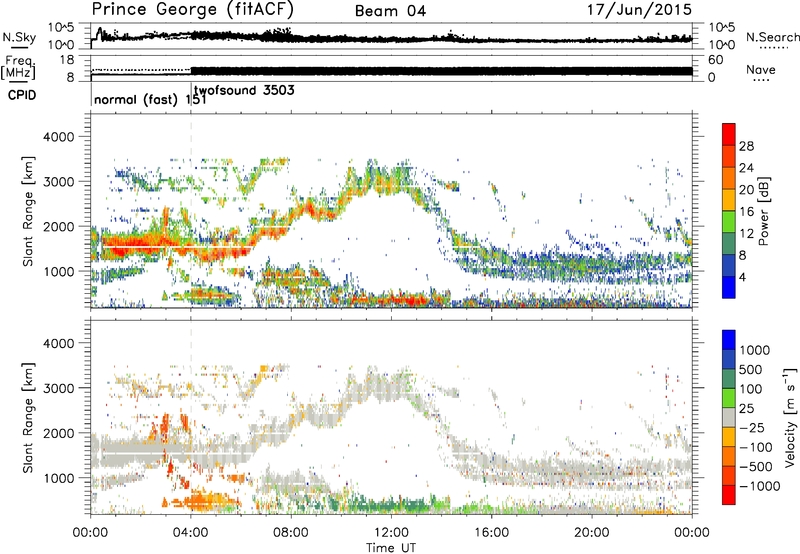Click the '16:00' time tick label
800x554 pixels.
click(x=491, y=533)
